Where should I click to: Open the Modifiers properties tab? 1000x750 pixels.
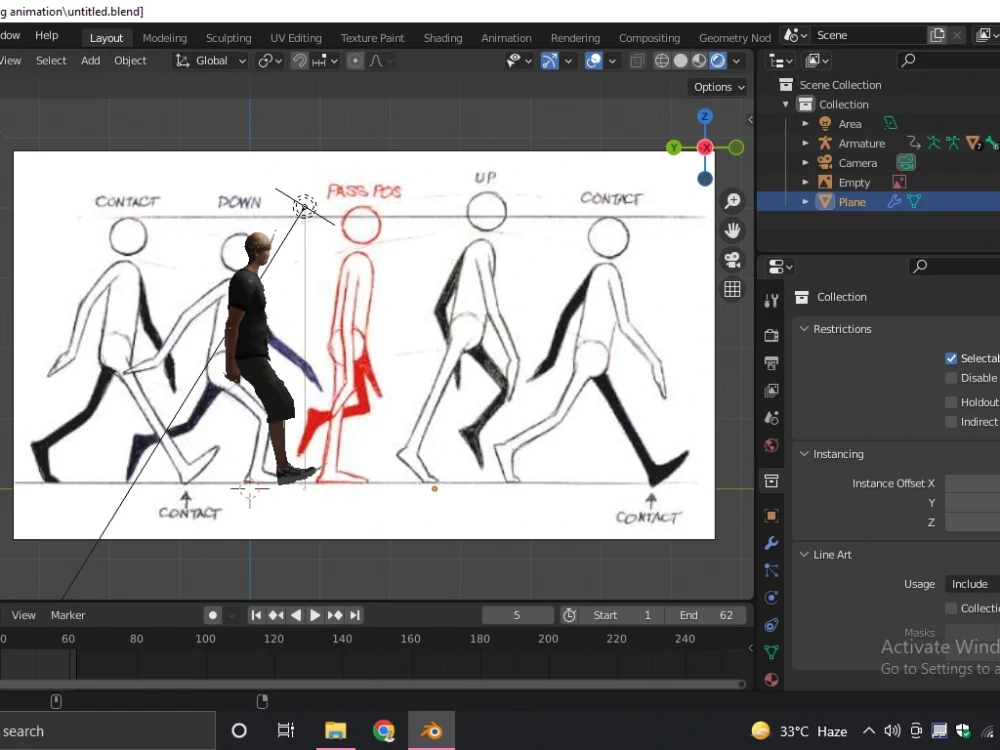[771, 543]
